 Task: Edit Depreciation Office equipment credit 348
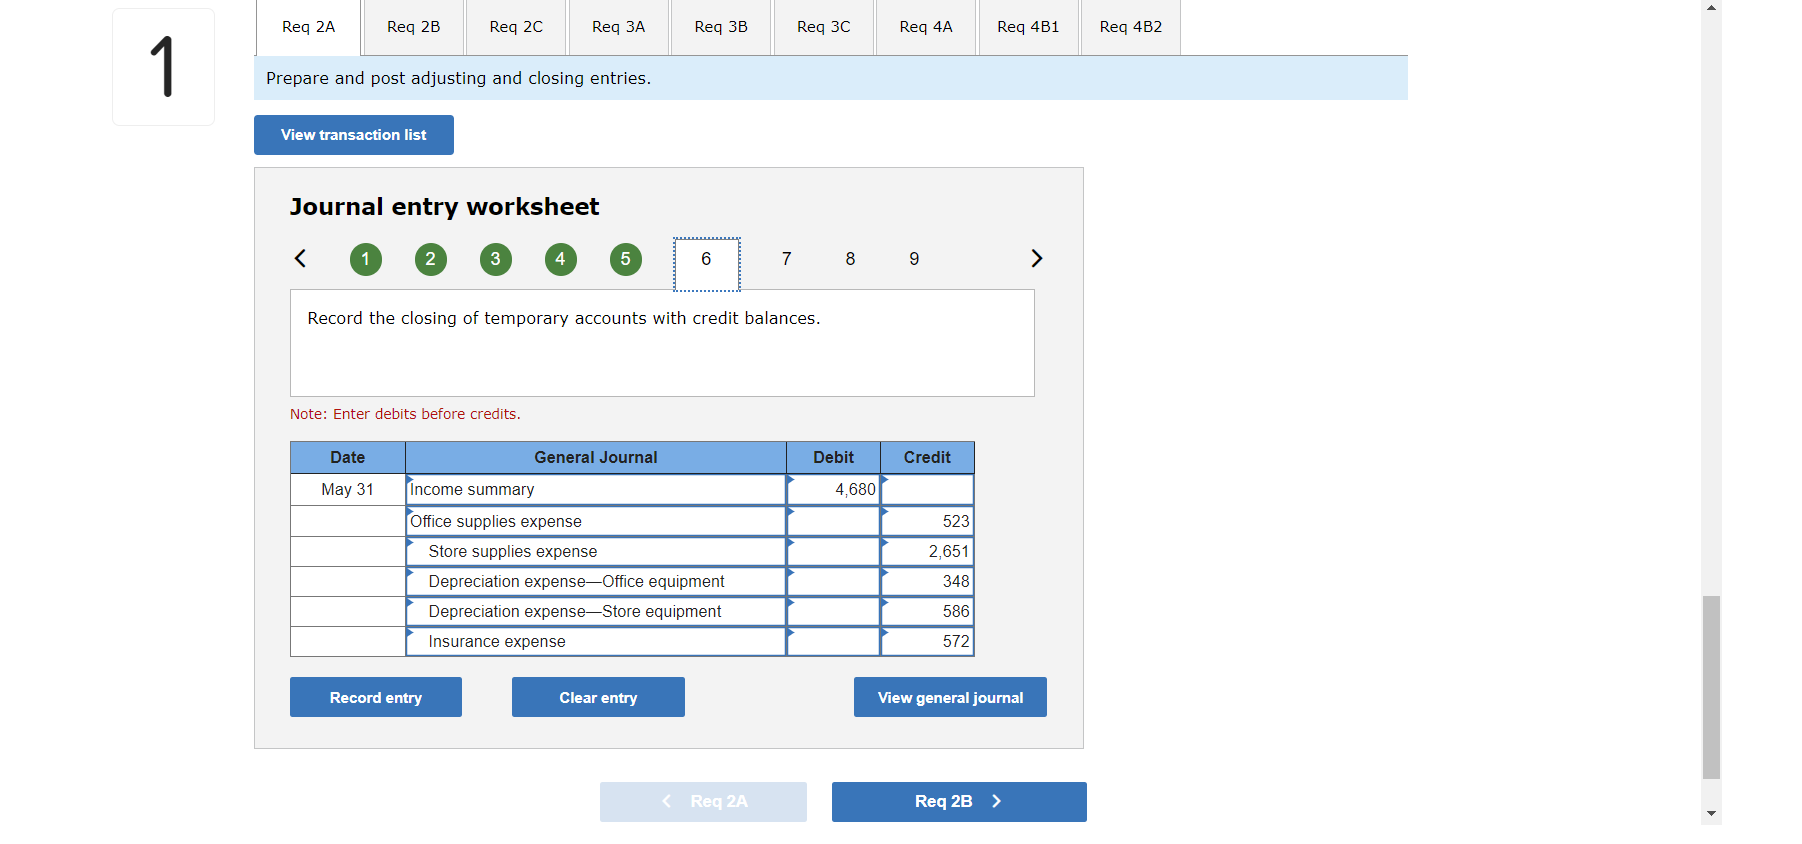(x=928, y=581)
